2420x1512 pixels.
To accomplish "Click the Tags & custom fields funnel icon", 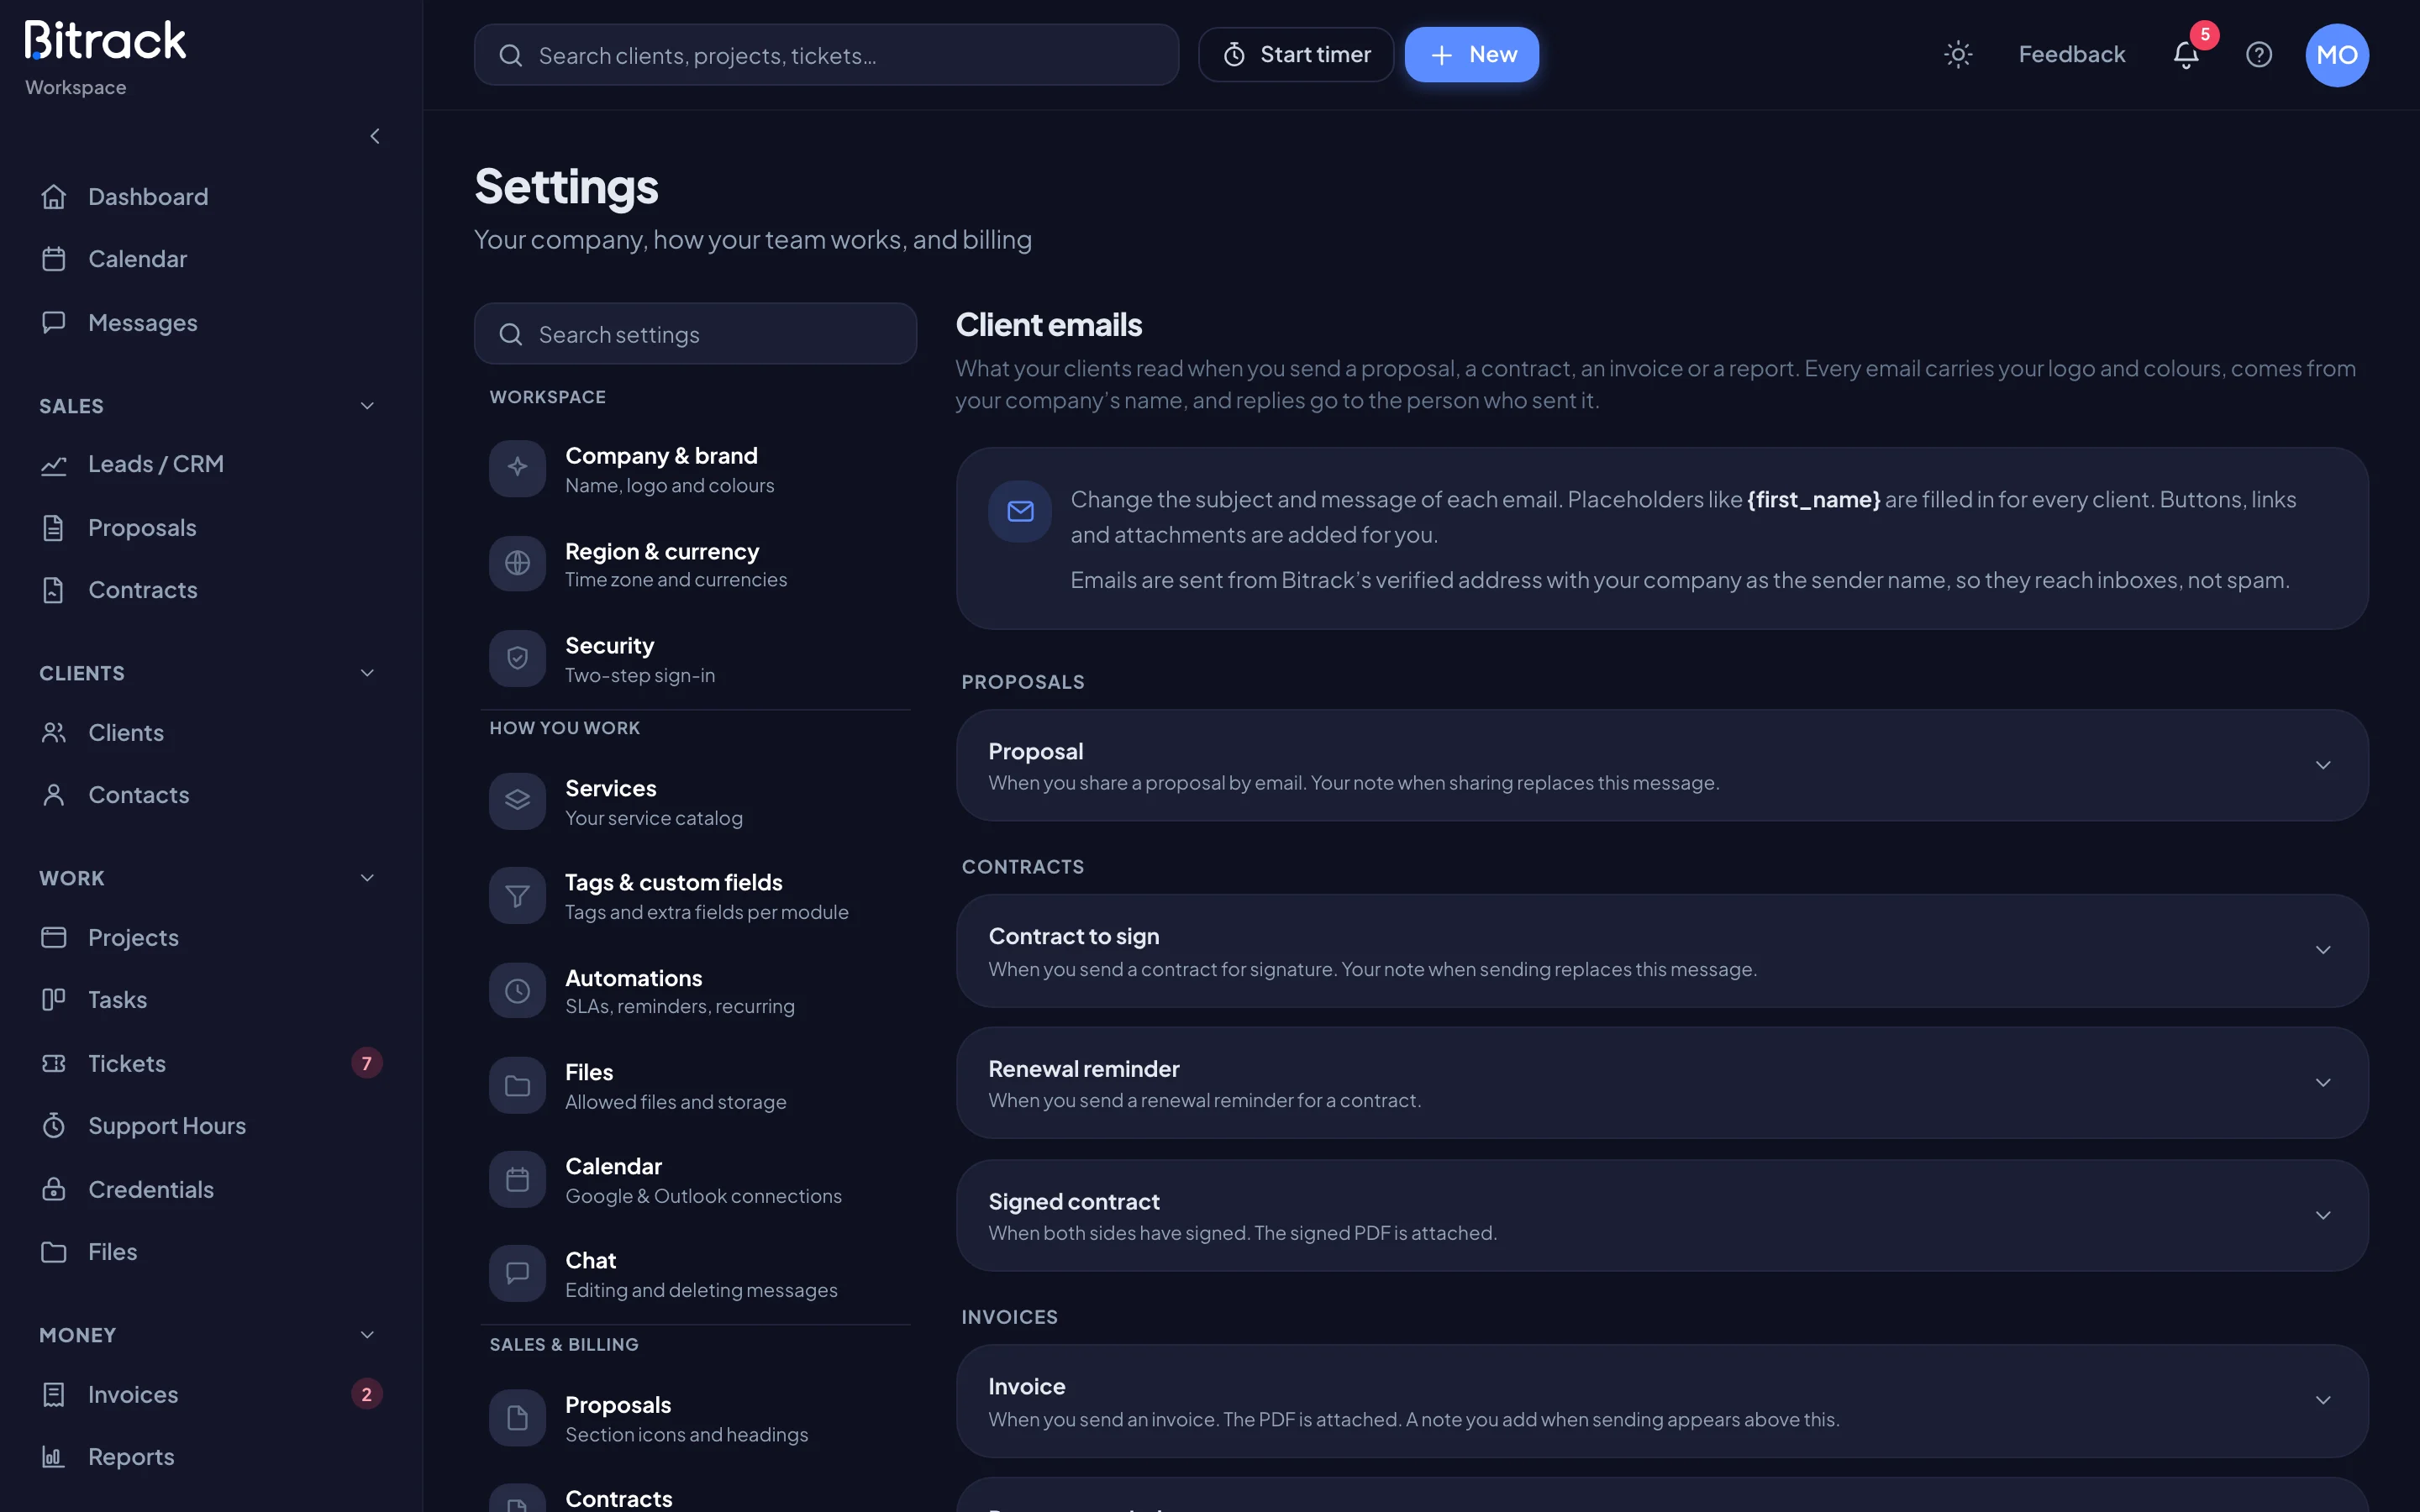I will pos(517,895).
